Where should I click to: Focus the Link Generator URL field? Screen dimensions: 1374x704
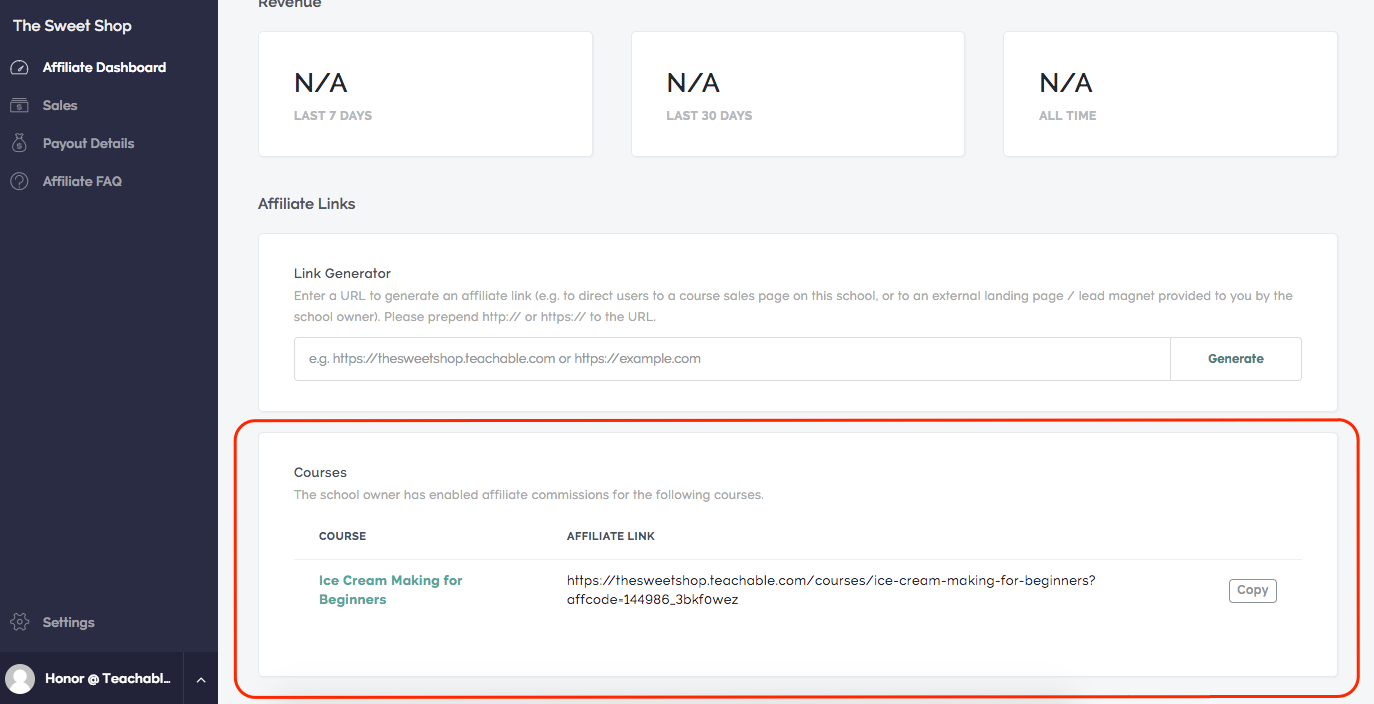click(732, 359)
